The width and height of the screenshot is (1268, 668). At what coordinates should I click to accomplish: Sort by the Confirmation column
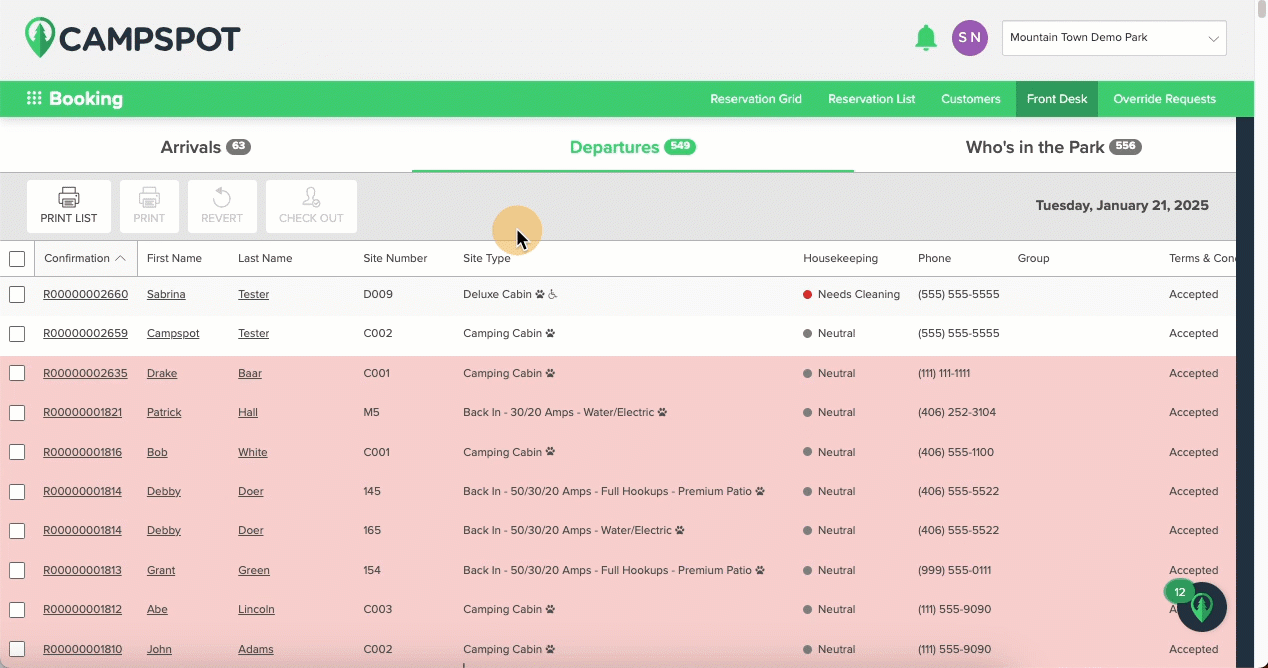85,258
